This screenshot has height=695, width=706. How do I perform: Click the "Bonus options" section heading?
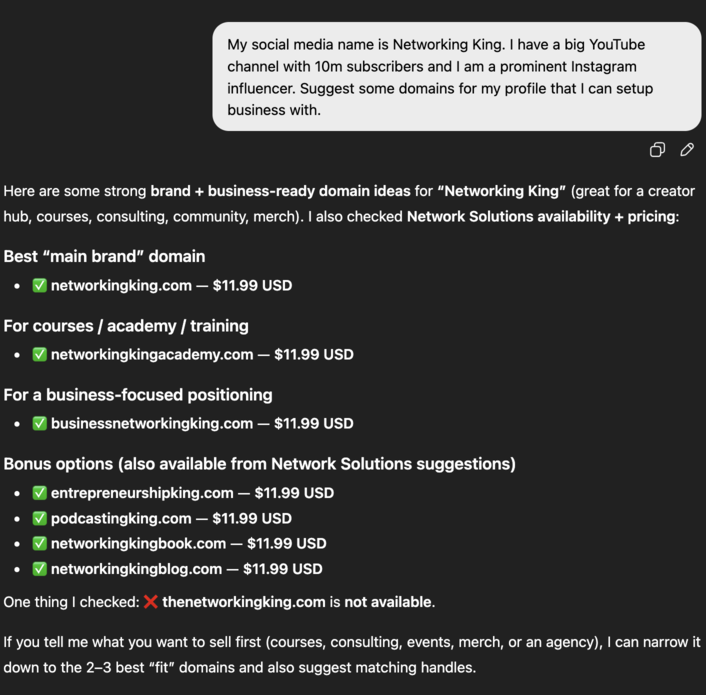coord(259,464)
